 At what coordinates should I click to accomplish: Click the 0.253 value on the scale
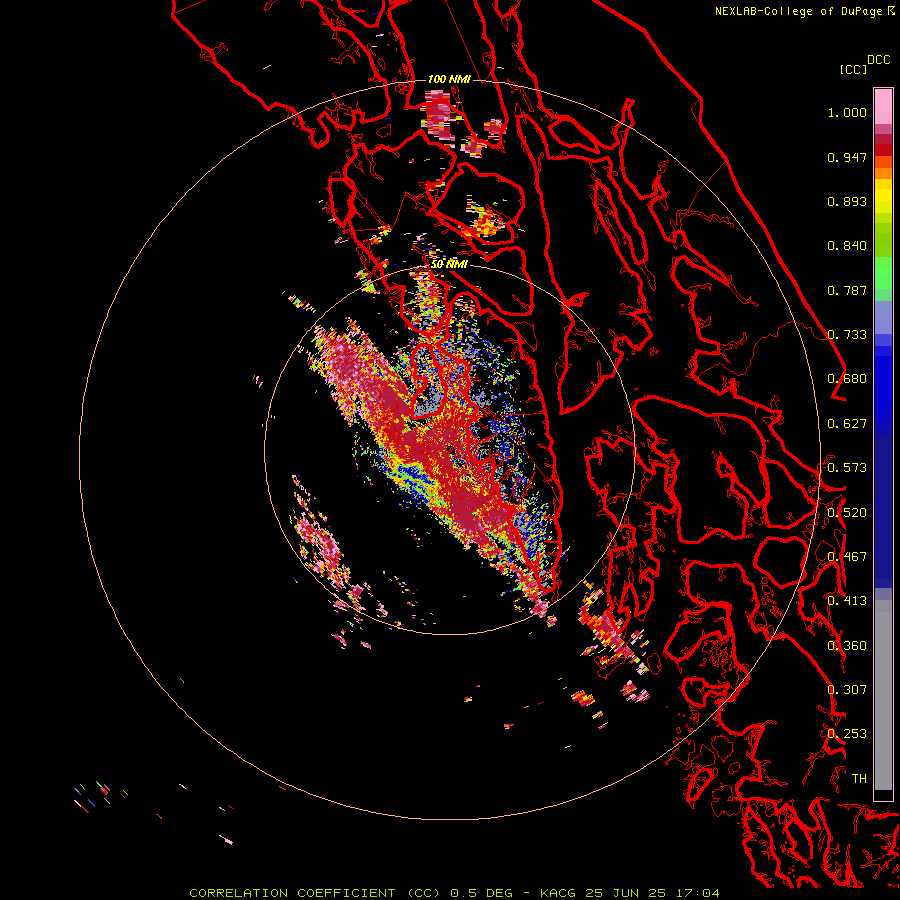coord(847,734)
